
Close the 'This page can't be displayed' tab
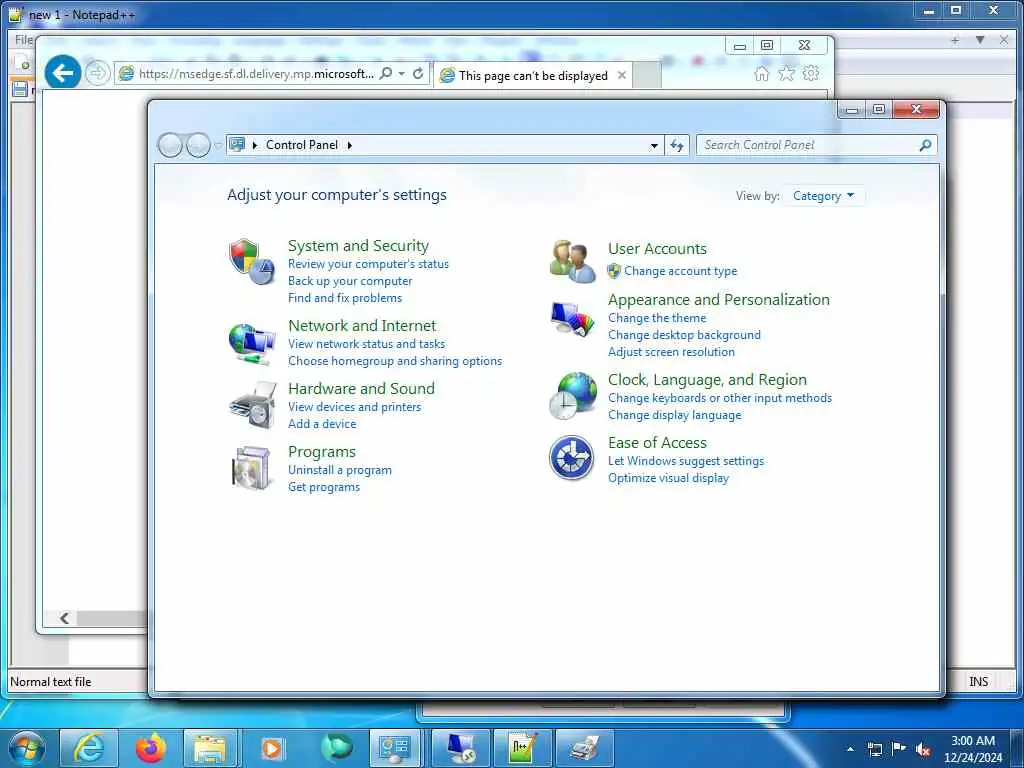622,75
